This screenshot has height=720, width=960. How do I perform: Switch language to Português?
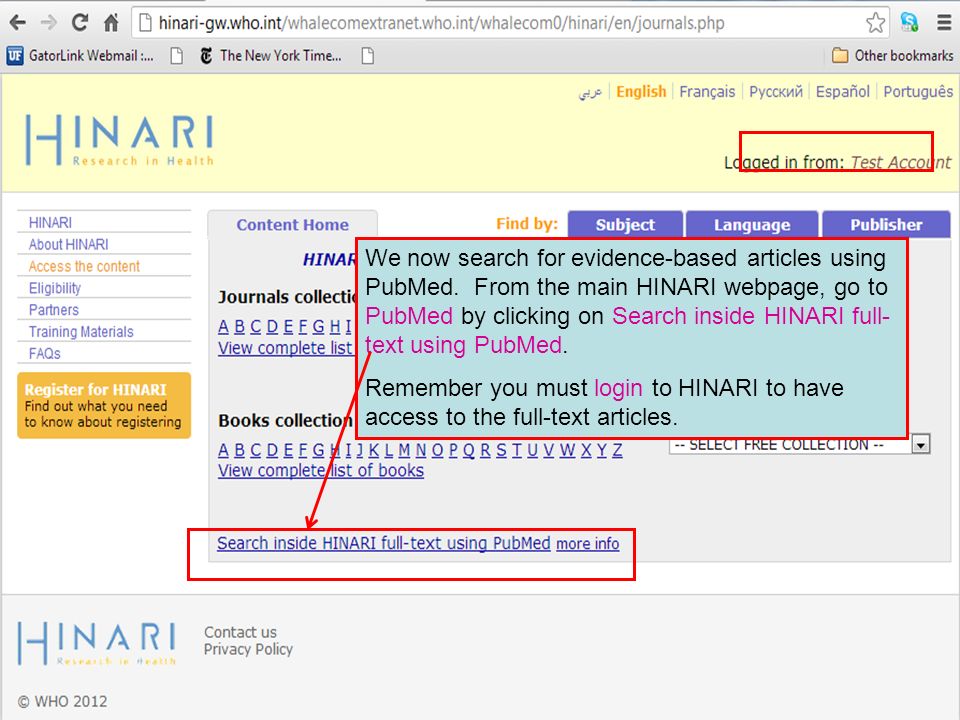coord(918,92)
